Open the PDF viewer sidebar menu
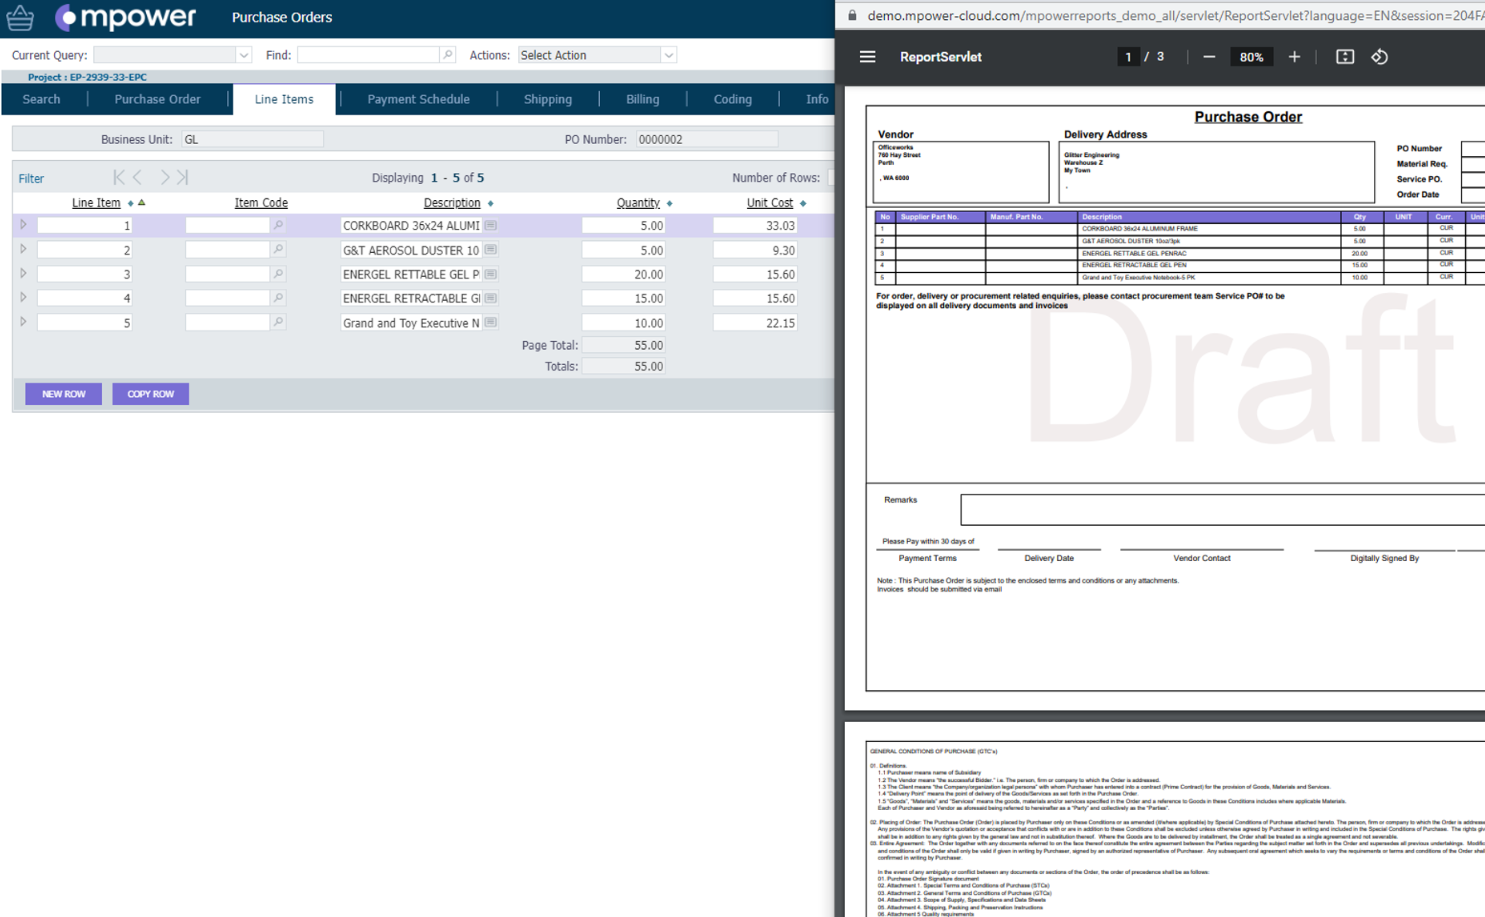1485x917 pixels. (x=867, y=57)
